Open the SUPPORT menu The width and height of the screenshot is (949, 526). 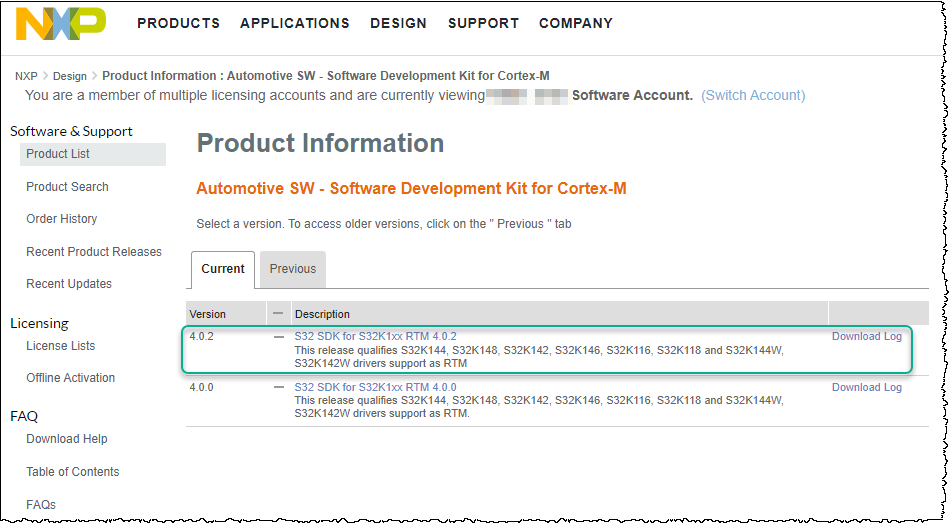483,23
